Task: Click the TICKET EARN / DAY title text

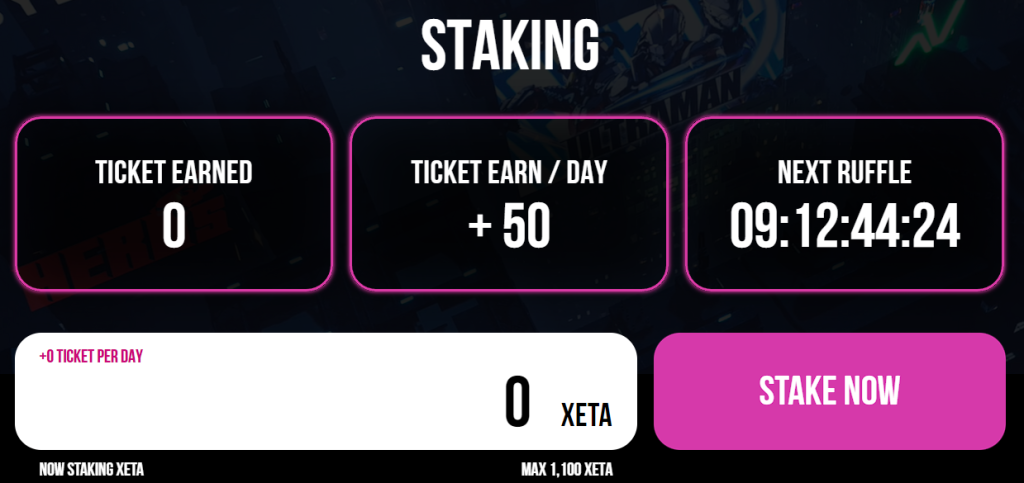Action: [509, 172]
